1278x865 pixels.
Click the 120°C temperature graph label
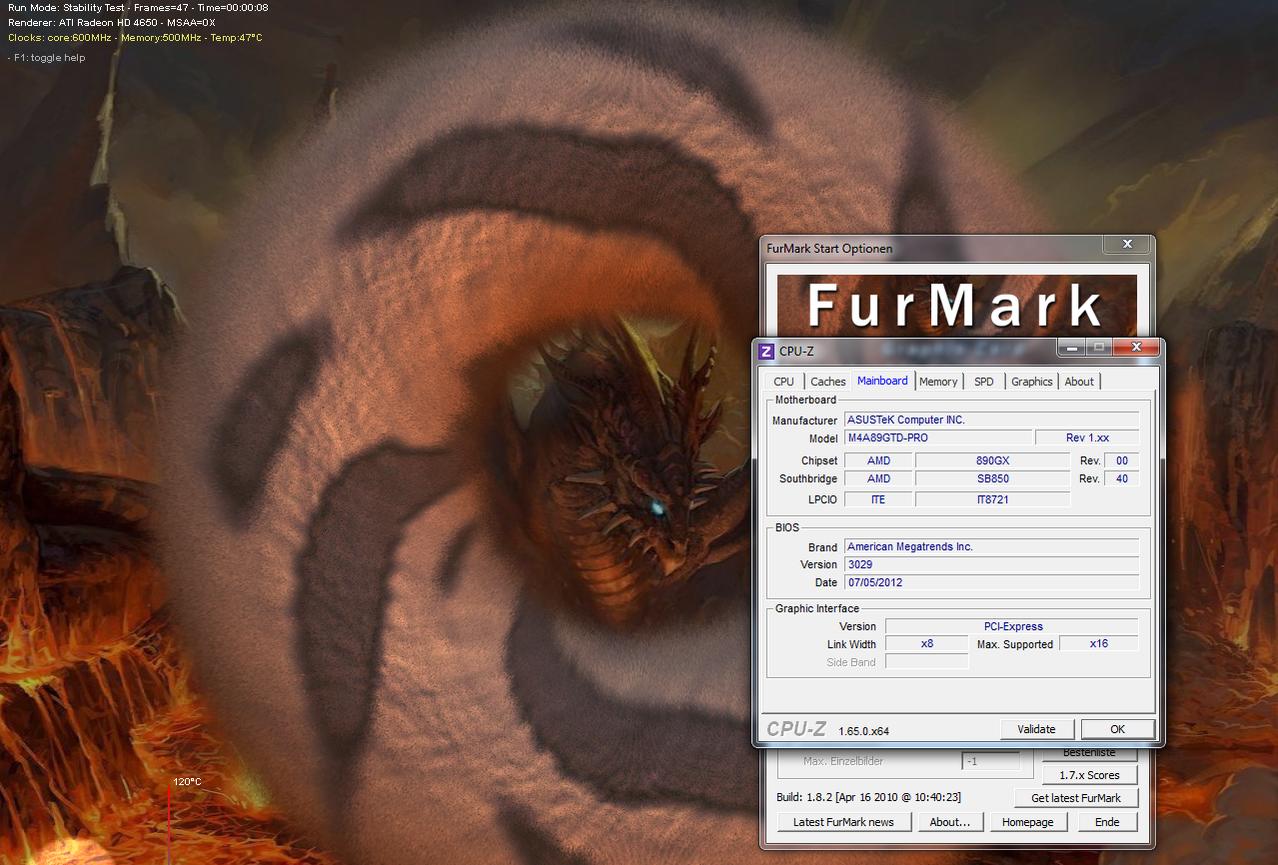click(x=187, y=782)
